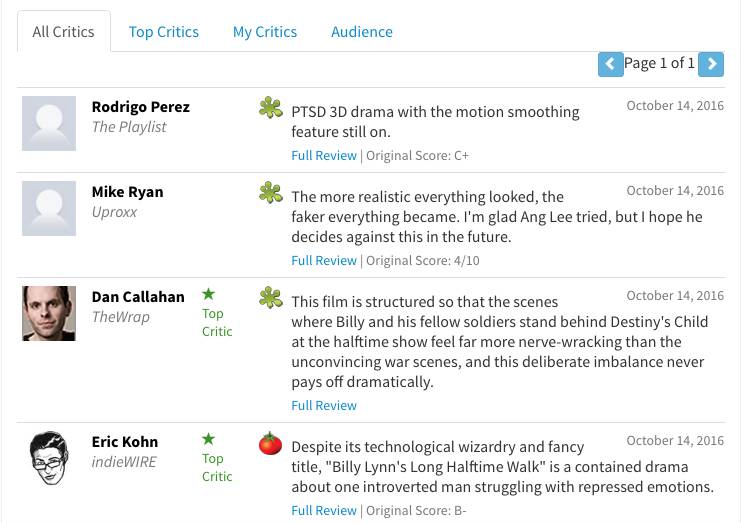The width and height of the screenshot is (744, 523).
Task: Switch to the Top Critics tab
Action: pos(163,32)
